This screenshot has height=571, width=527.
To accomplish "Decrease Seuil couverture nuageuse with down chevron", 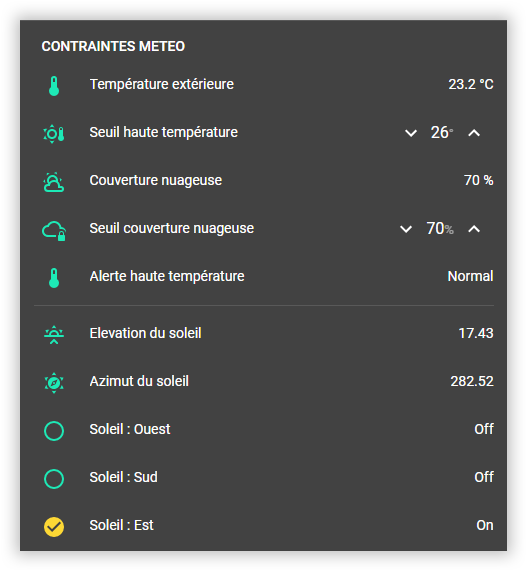I will pos(406,229).
